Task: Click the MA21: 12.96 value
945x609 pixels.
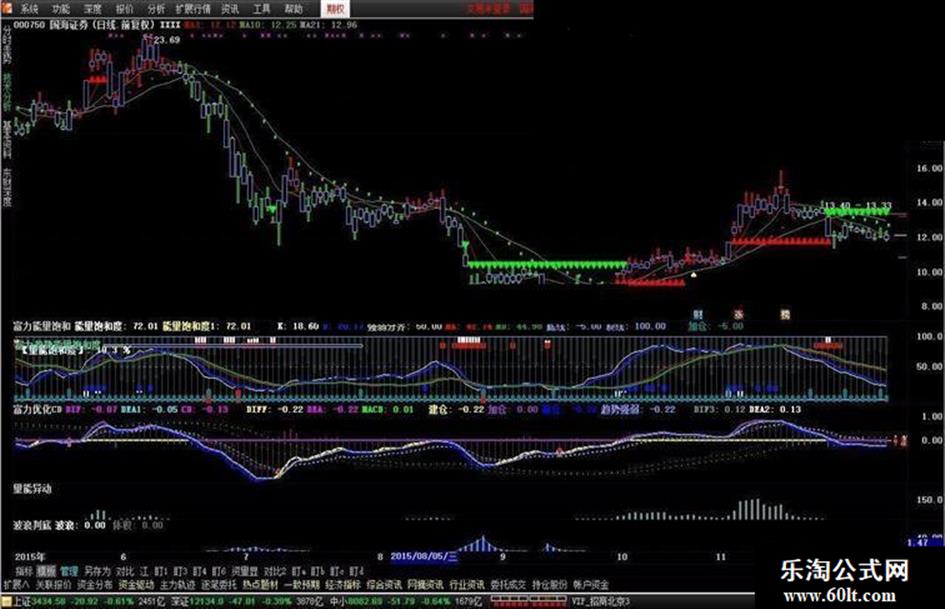Action: coord(328,25)
